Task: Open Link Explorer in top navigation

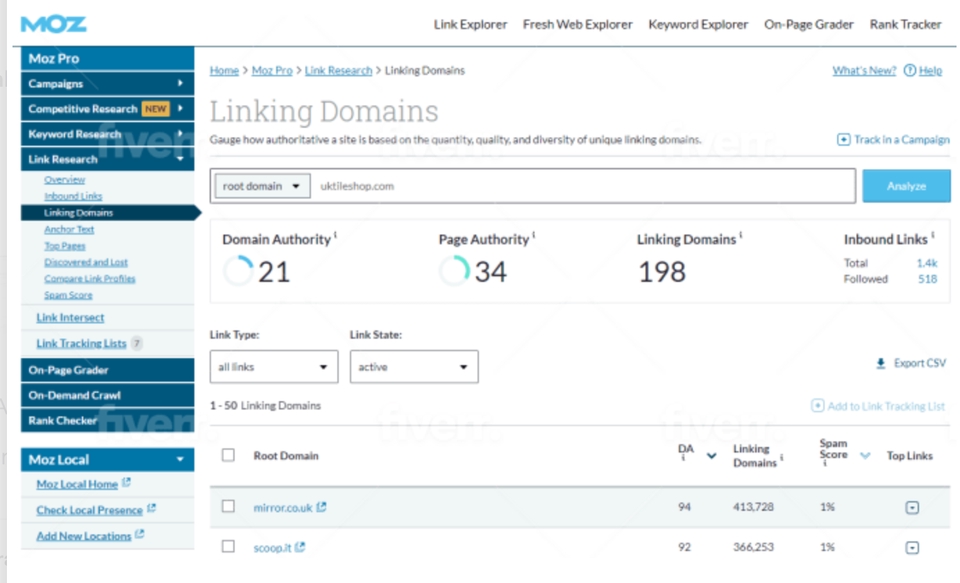Action: pos(470,24)
